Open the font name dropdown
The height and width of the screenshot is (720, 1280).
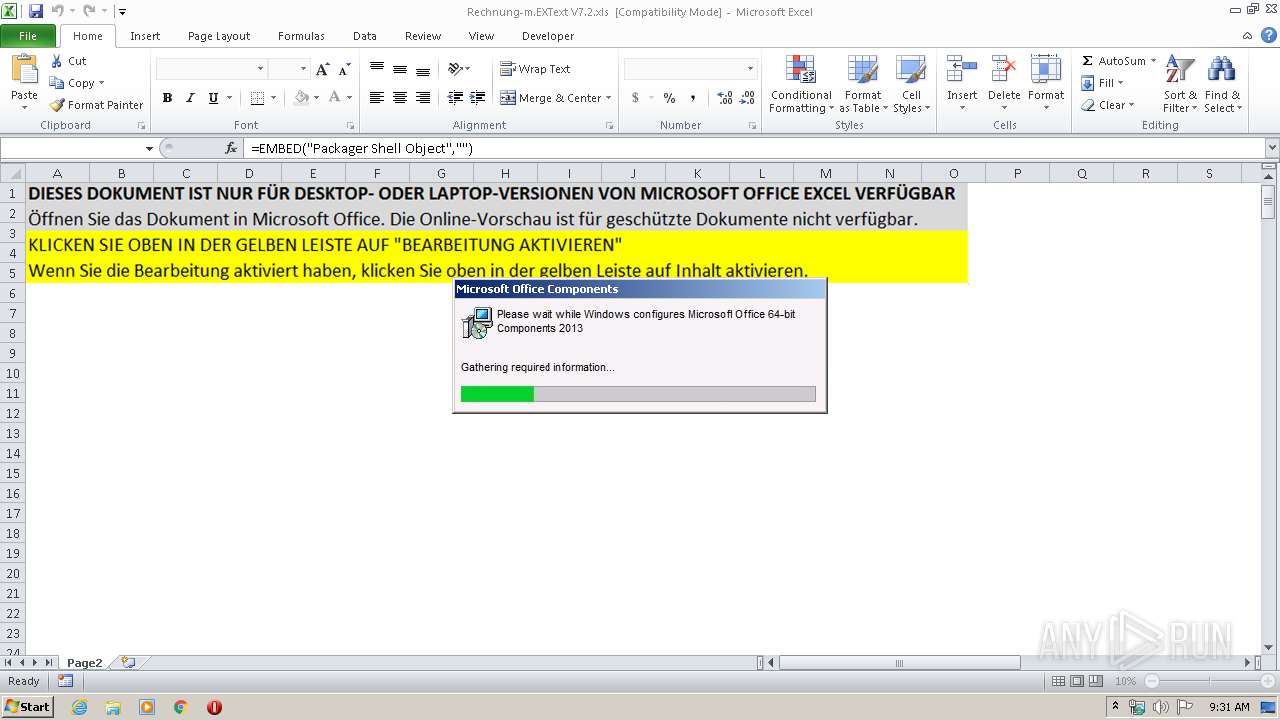pyautogui.click(x=261, y=69)
